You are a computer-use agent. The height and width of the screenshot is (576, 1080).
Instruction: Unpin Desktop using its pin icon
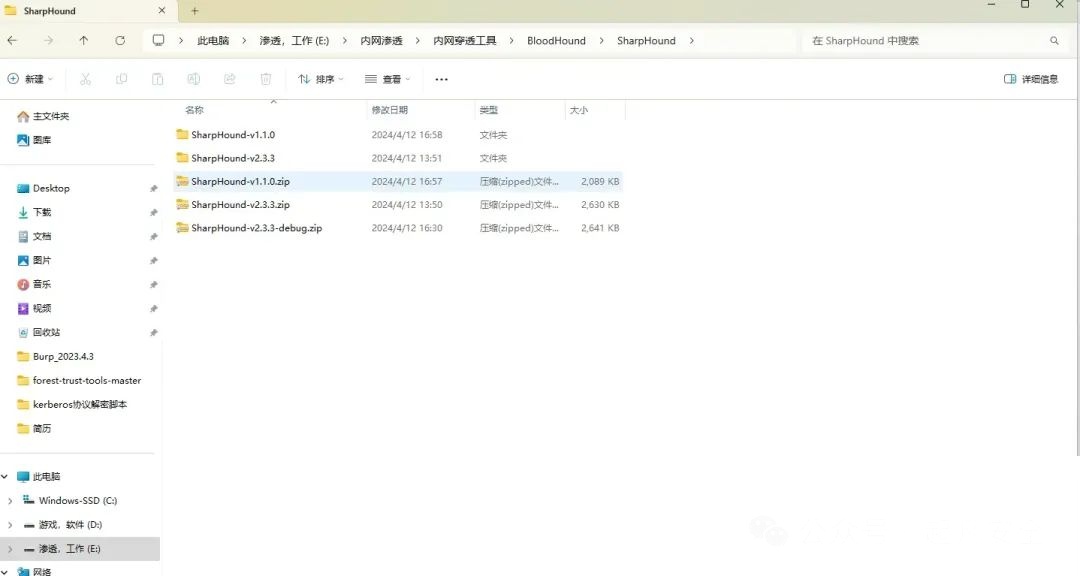[x=153, y=189]
